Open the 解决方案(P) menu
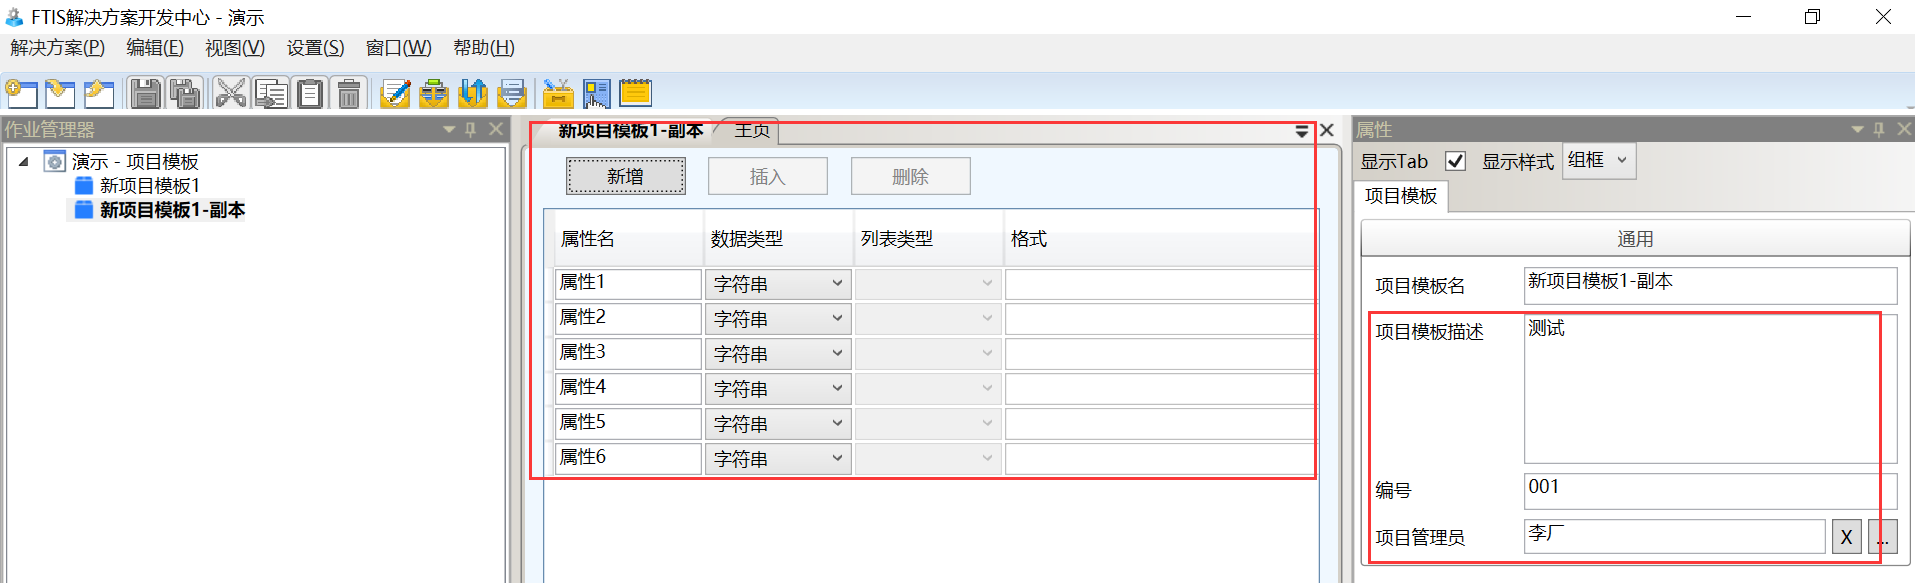Screen dimensions: 1915x583 (x=58, y=48)
